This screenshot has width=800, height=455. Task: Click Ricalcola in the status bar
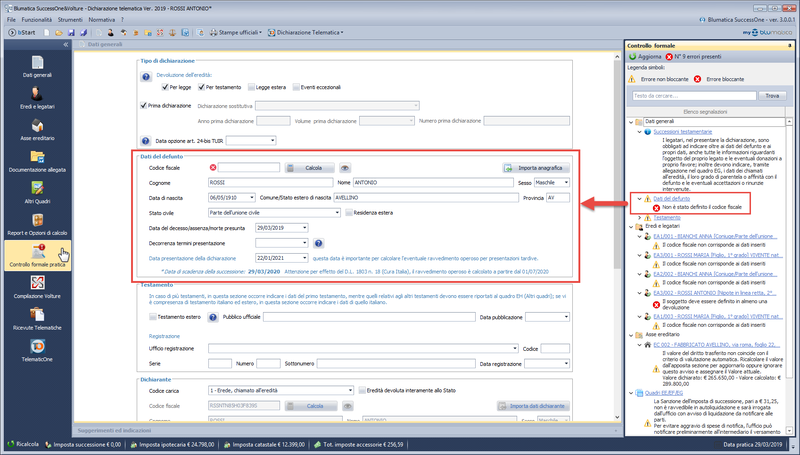pos(23,444)
